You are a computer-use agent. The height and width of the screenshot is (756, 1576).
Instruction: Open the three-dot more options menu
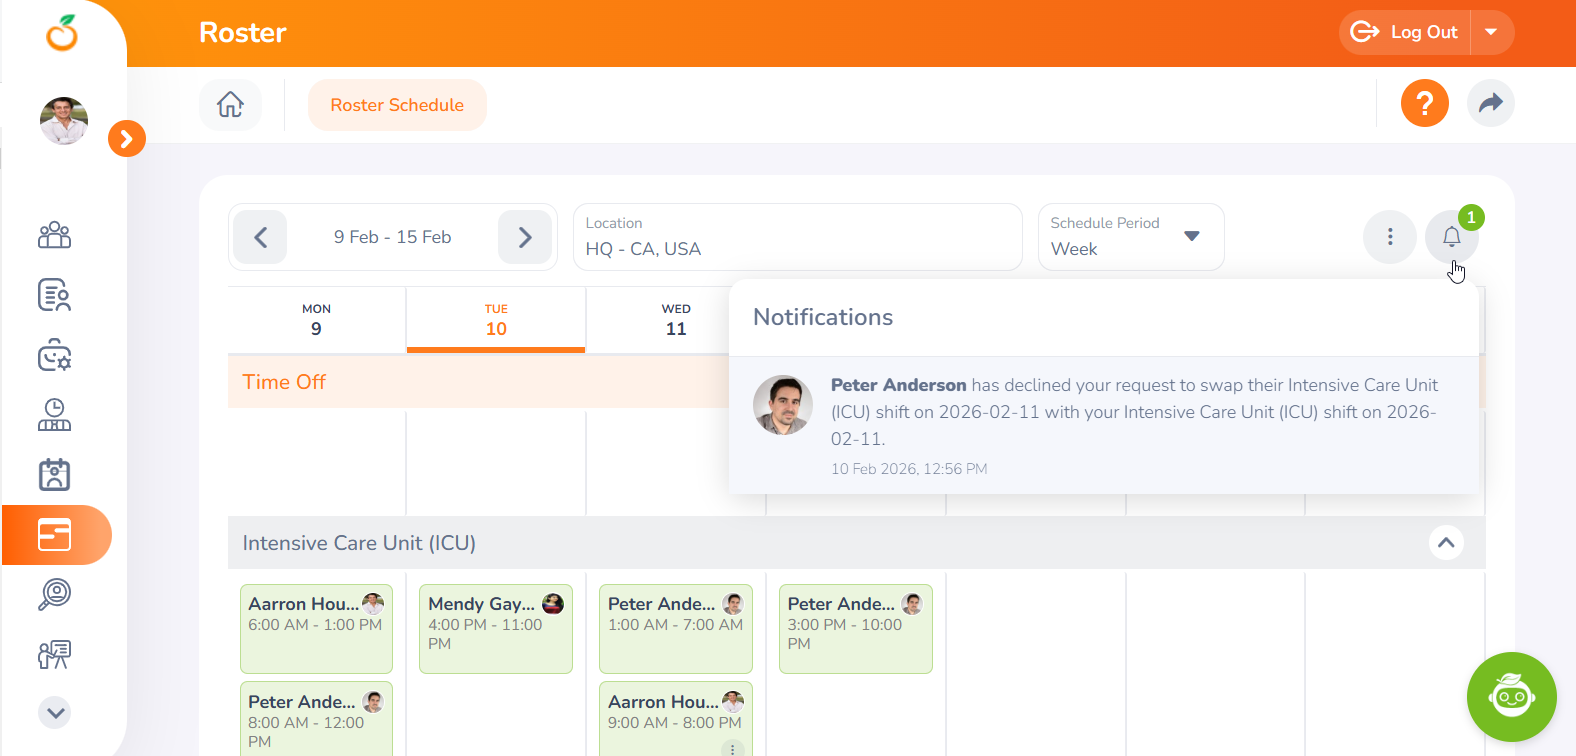(1389, 237)
